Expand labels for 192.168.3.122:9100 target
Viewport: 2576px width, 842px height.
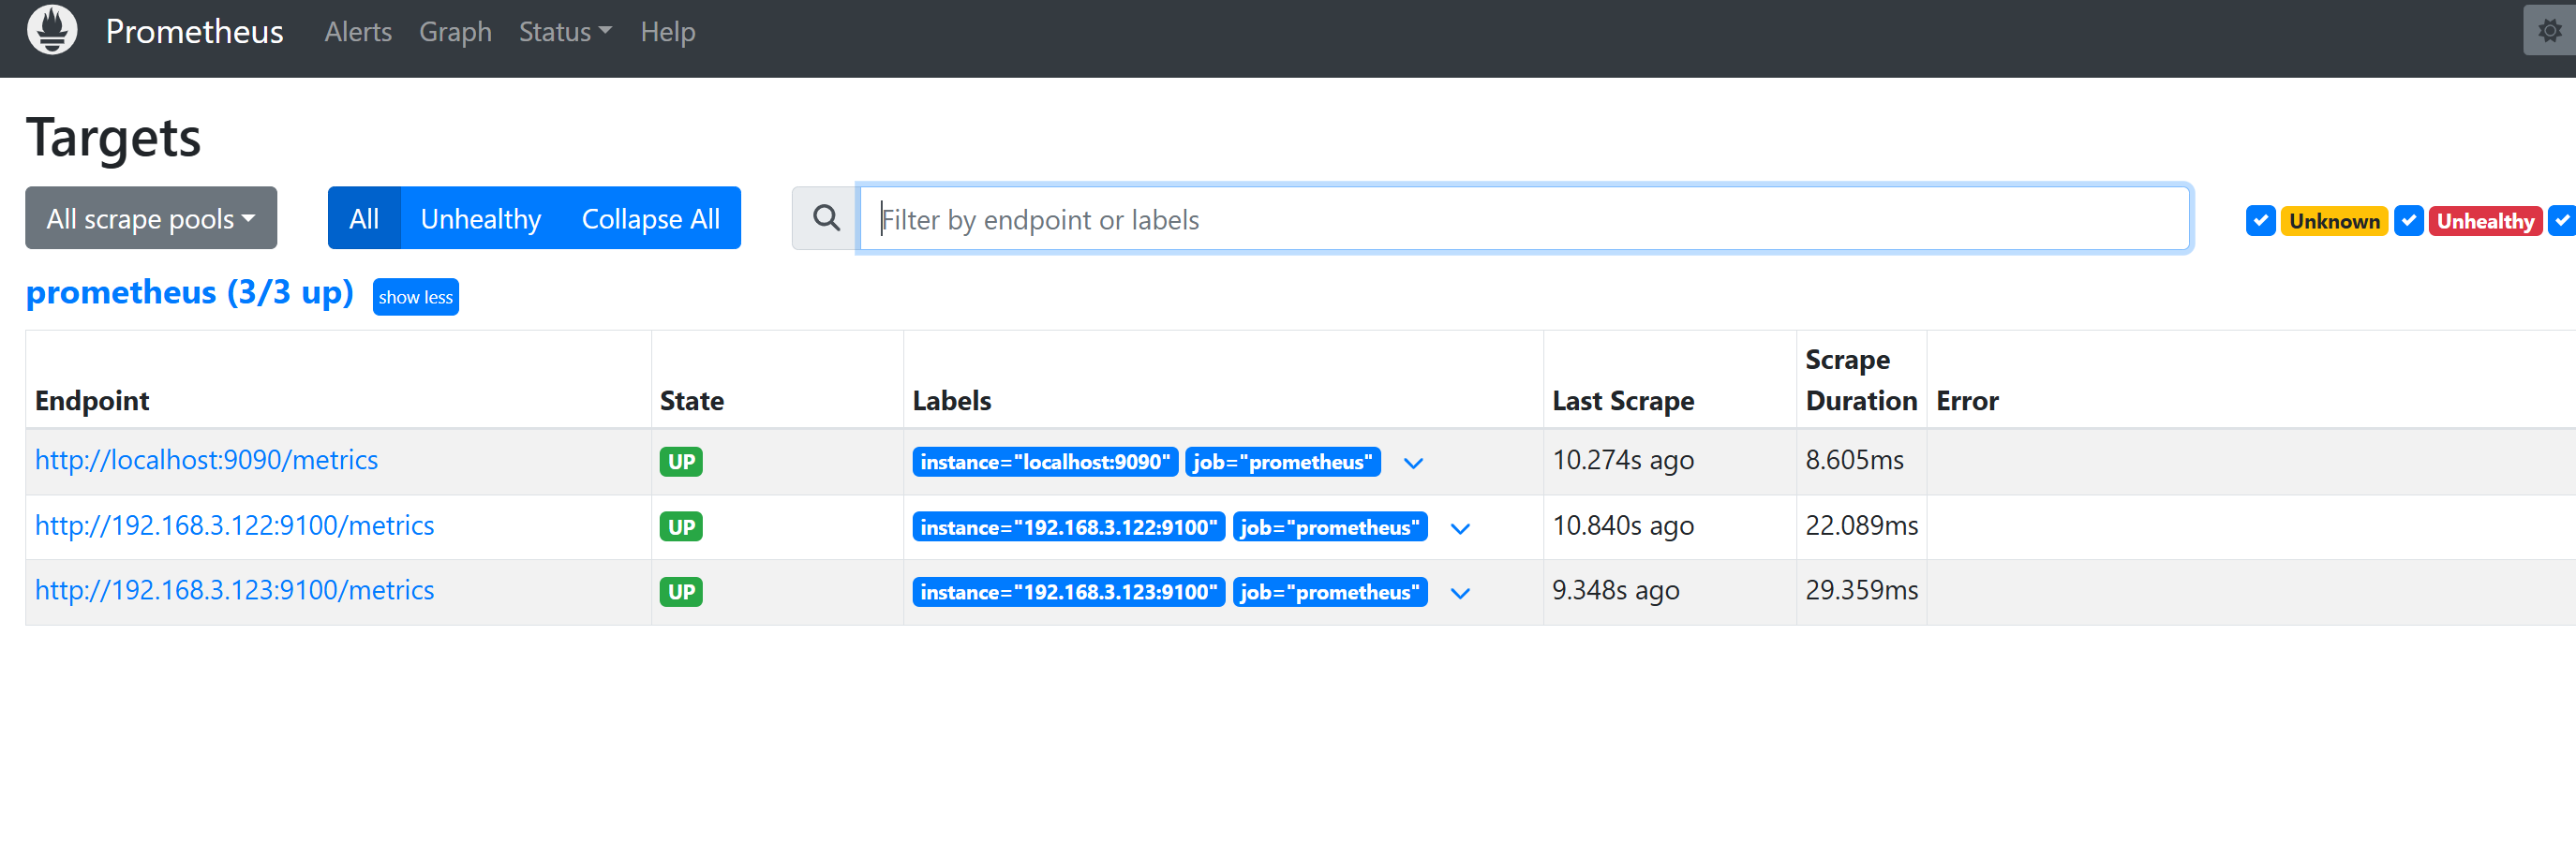(1459, 528)
